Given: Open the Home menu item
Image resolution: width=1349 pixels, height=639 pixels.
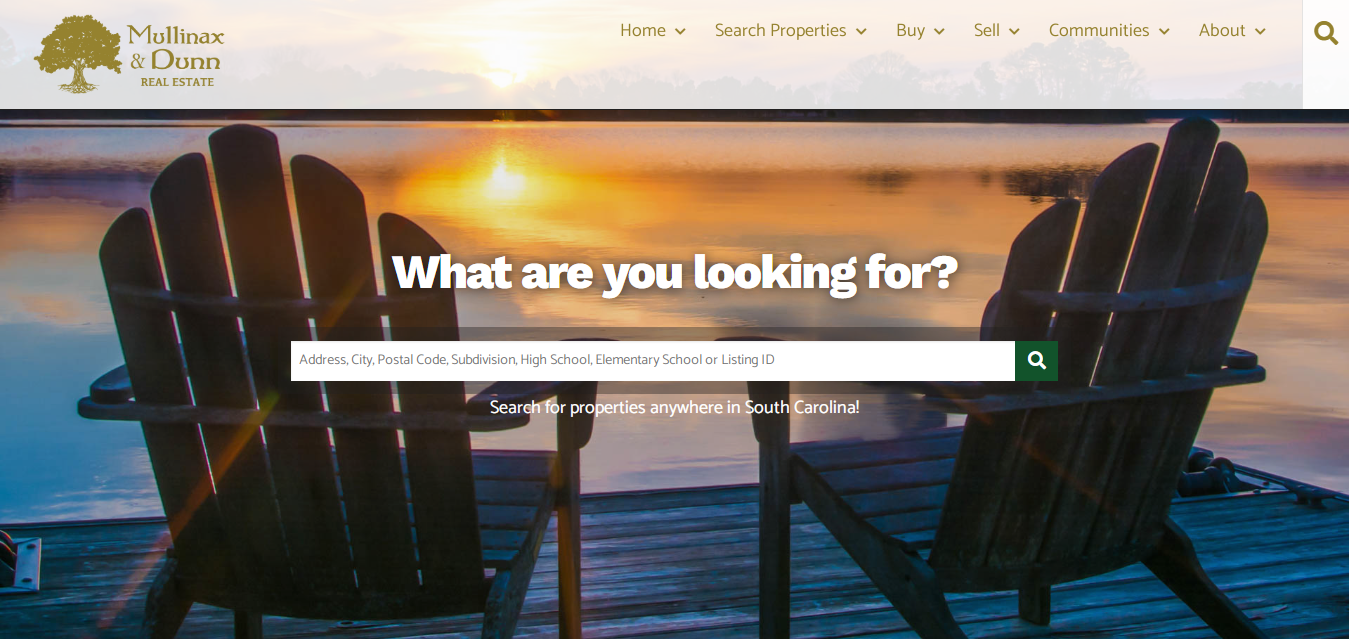Looking at the screenshot, I should point(643,31).
